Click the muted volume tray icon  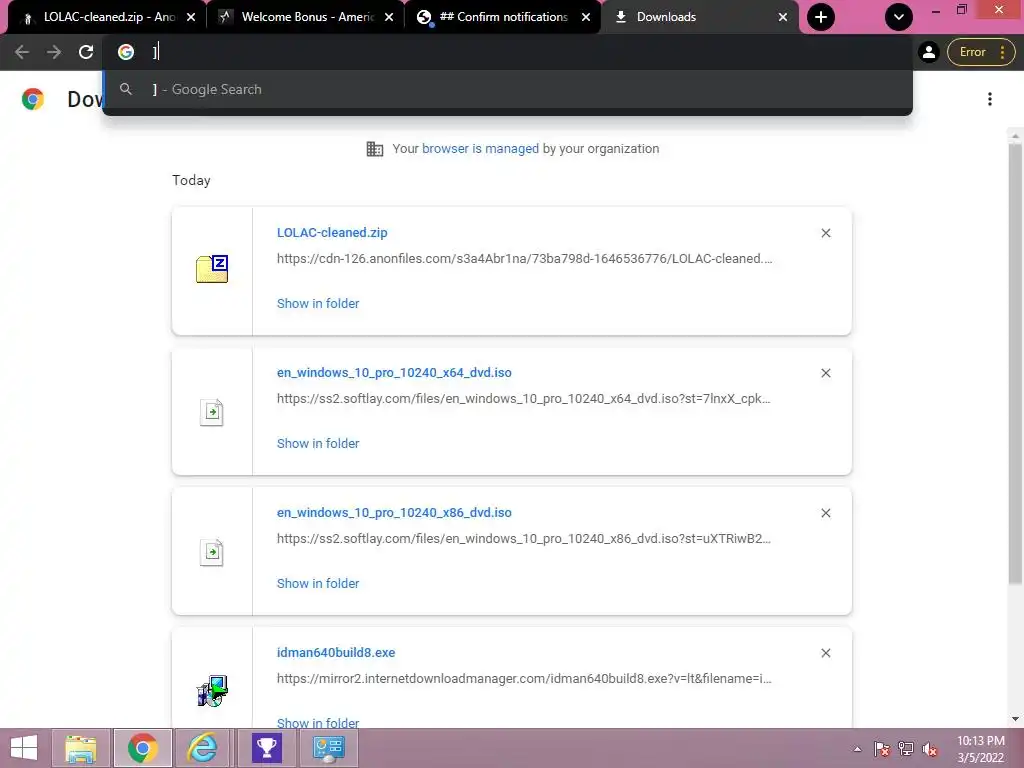click(x=930, y=749)
